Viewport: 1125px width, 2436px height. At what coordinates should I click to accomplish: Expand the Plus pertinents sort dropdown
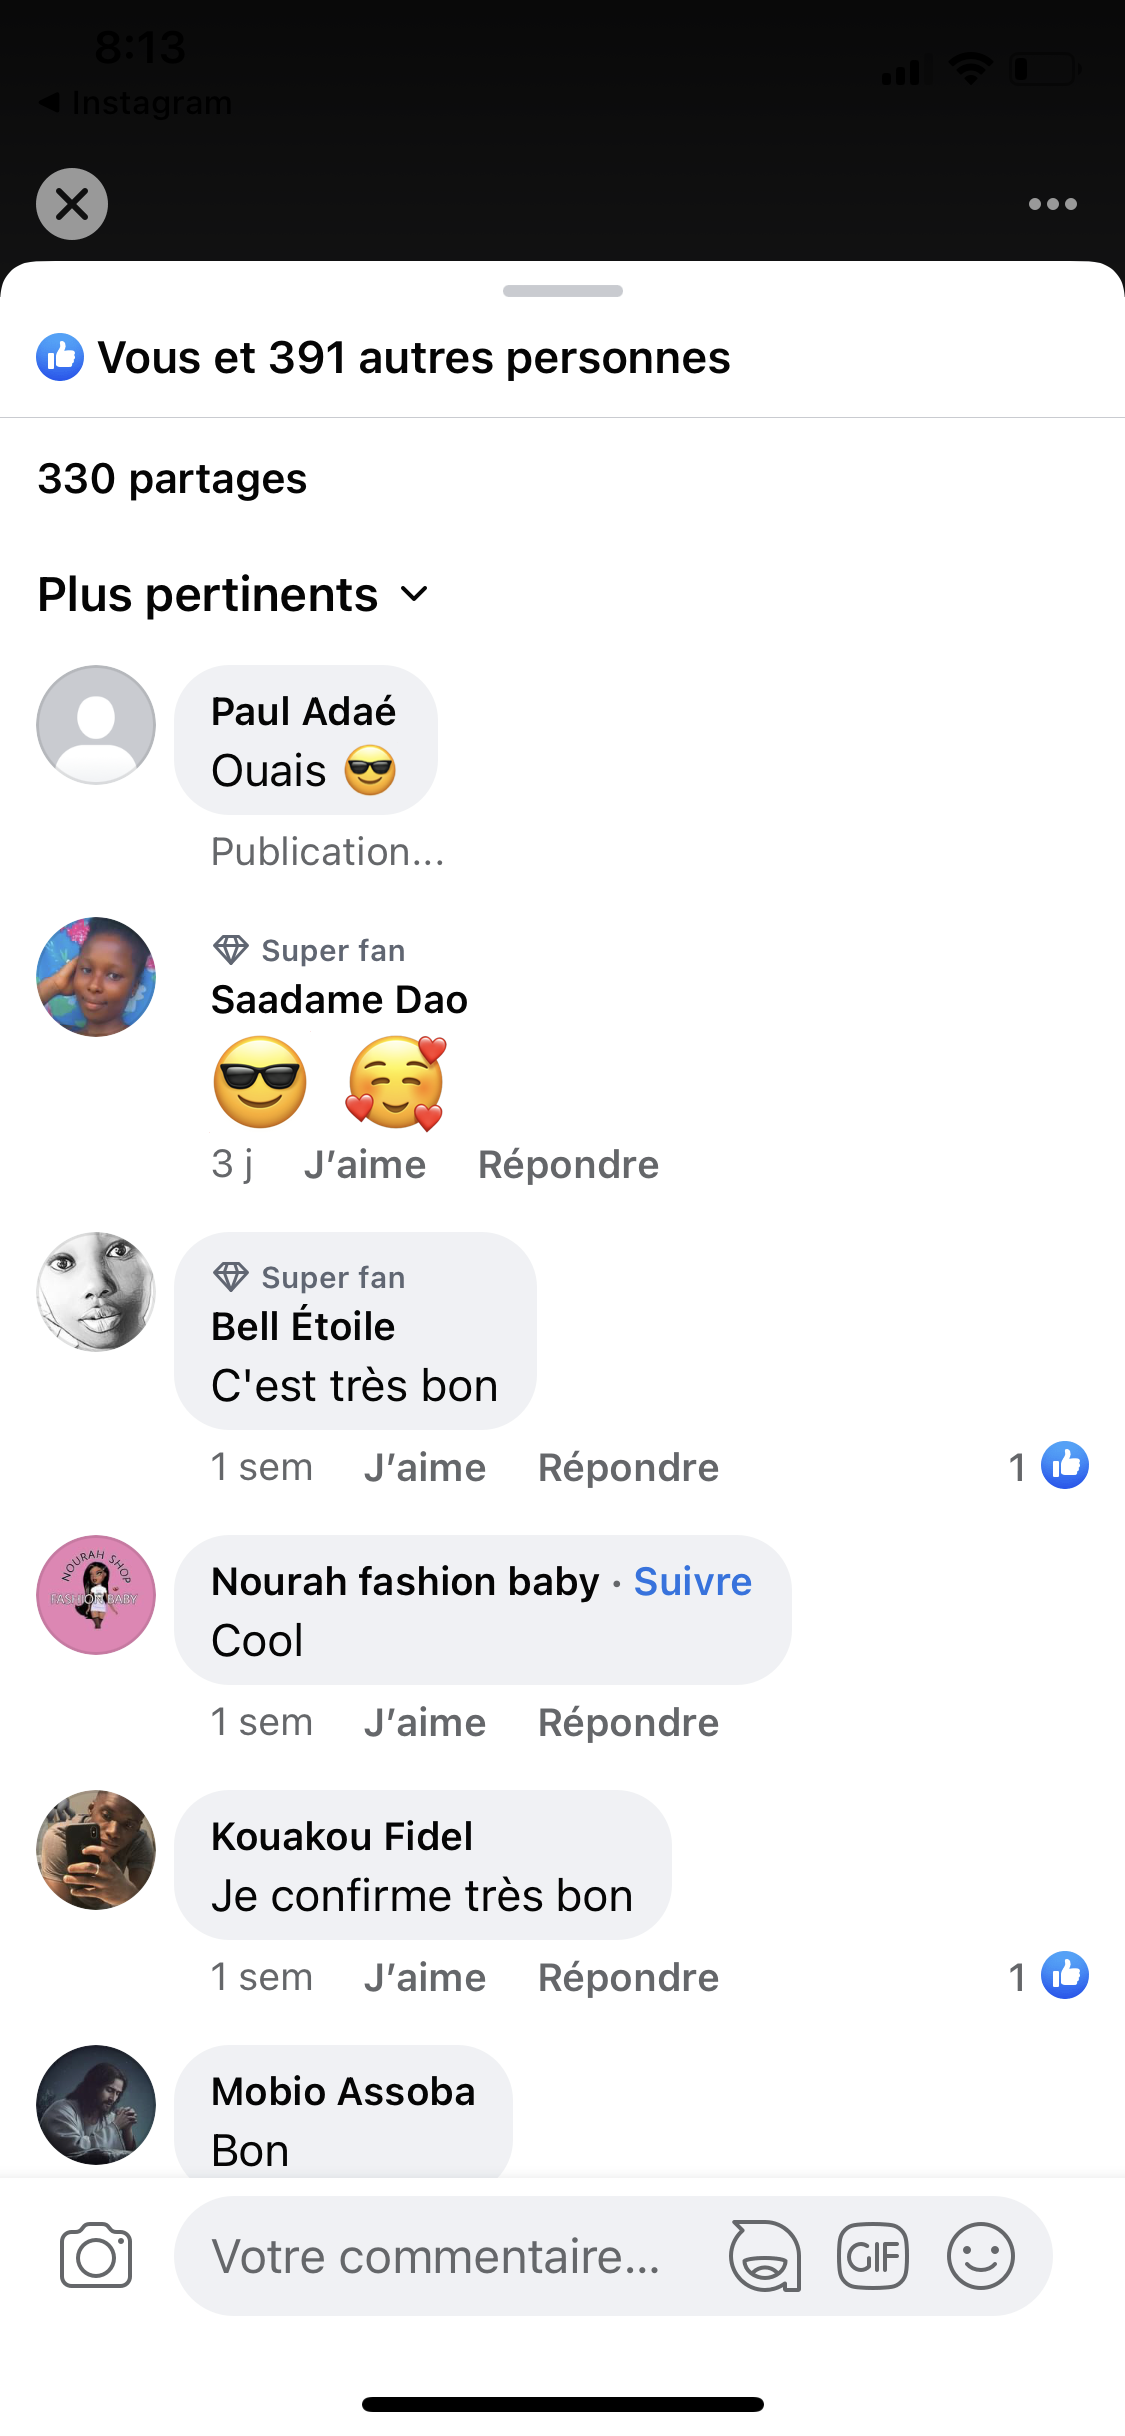click(234, 595)
